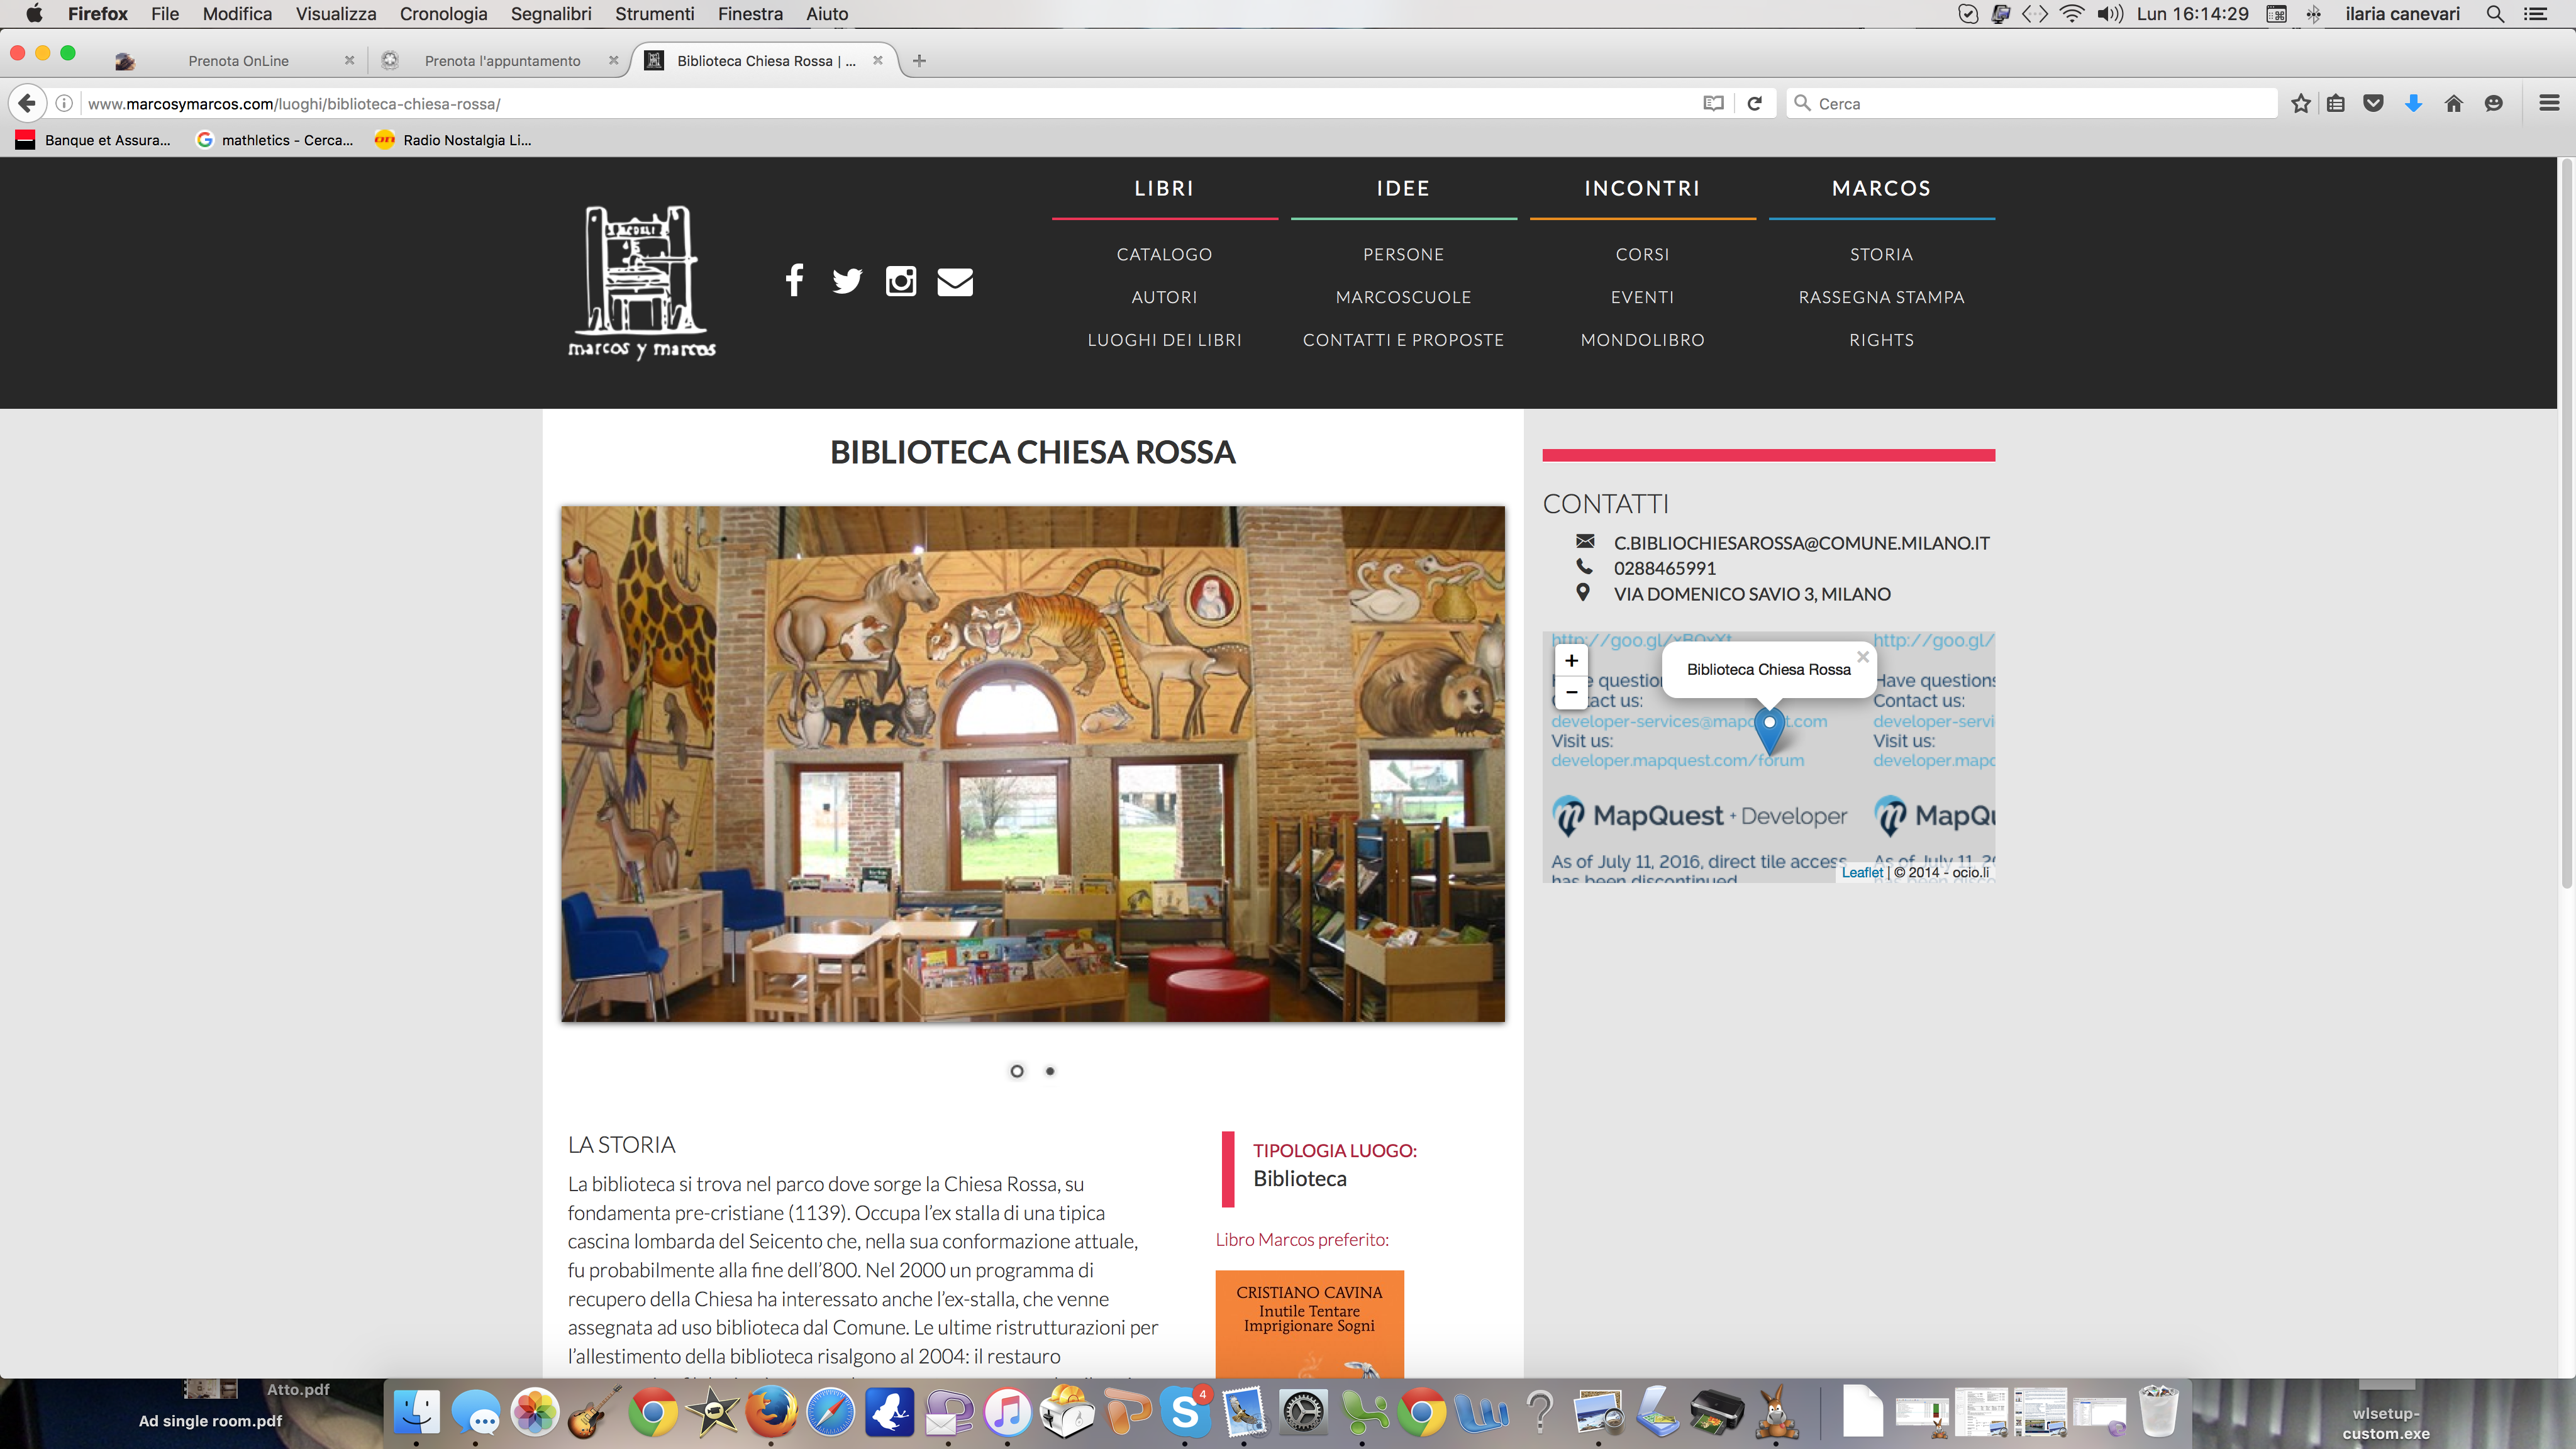Go to RASSEGNA STAMPA page
The image size is (2576, 1449).
coord(1881,297)
